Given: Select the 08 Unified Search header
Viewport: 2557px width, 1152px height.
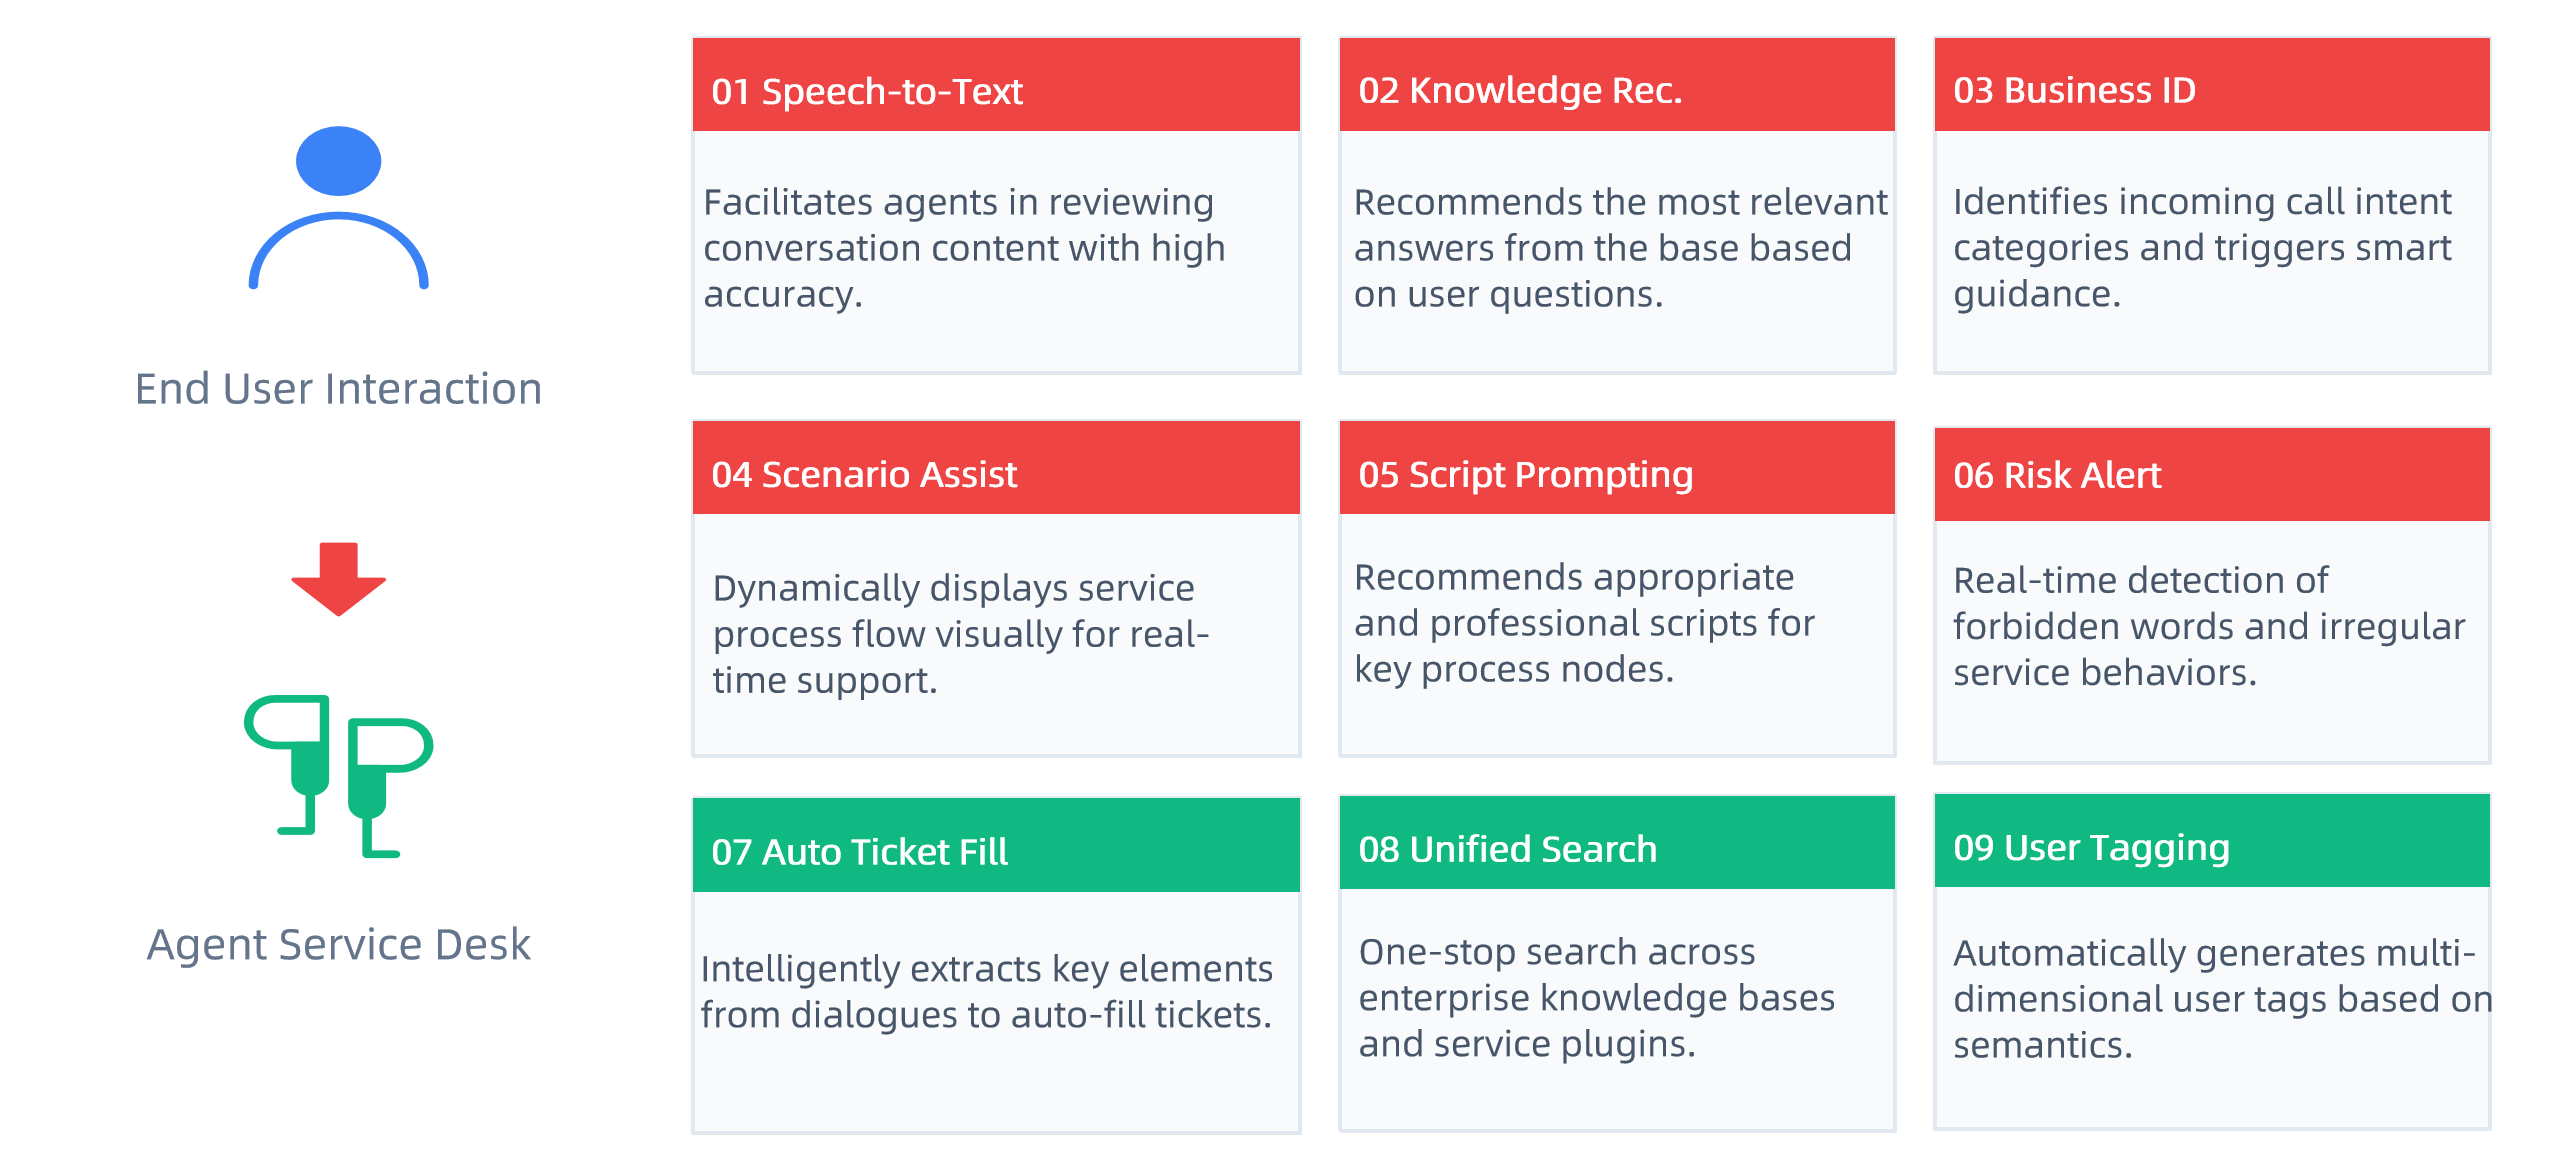Looking at the screenshot, I should 1616,843.
